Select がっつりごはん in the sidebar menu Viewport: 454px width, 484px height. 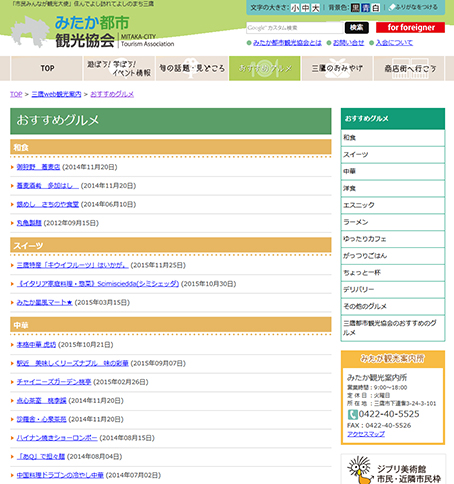[393, 256]
